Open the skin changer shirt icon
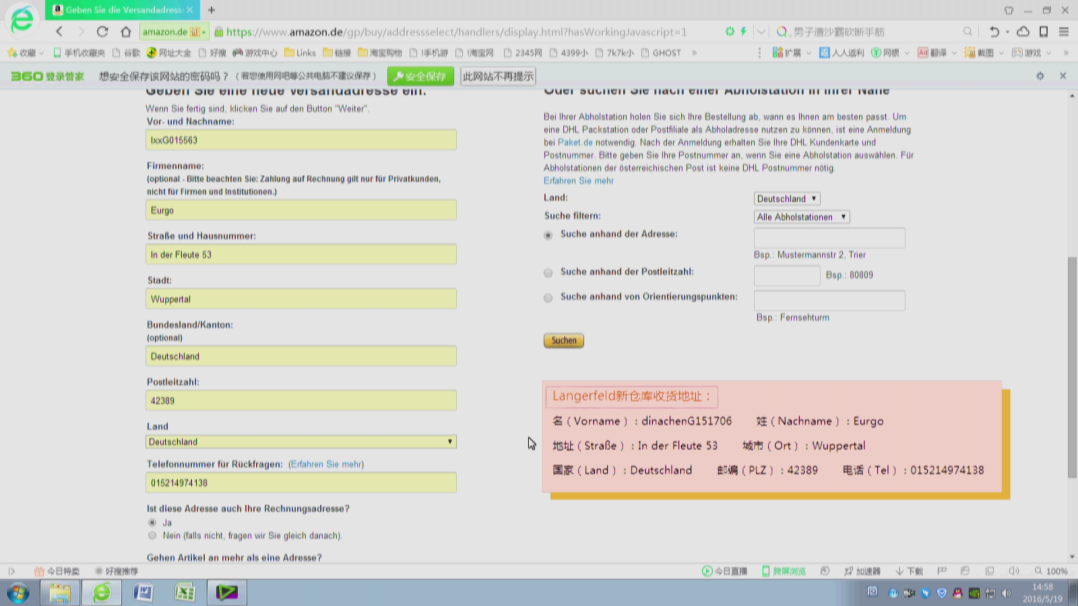Image resolution: width=1078 pixels, height=606 pixels. click(1009, 10)
